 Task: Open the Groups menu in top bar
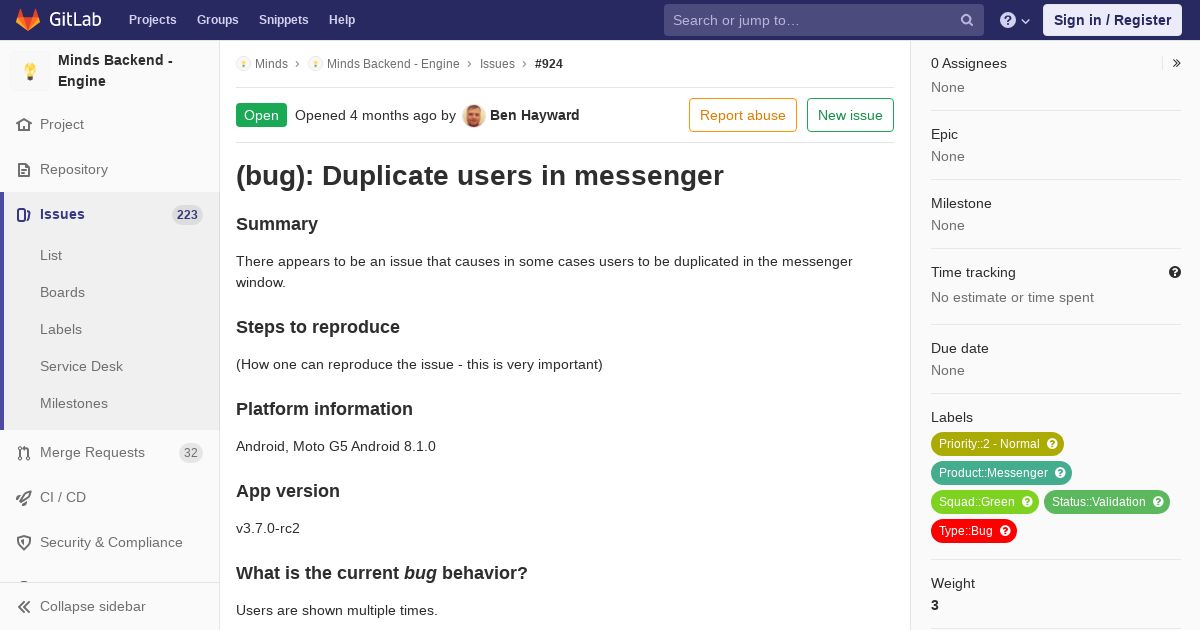click(x=218, y=20)
